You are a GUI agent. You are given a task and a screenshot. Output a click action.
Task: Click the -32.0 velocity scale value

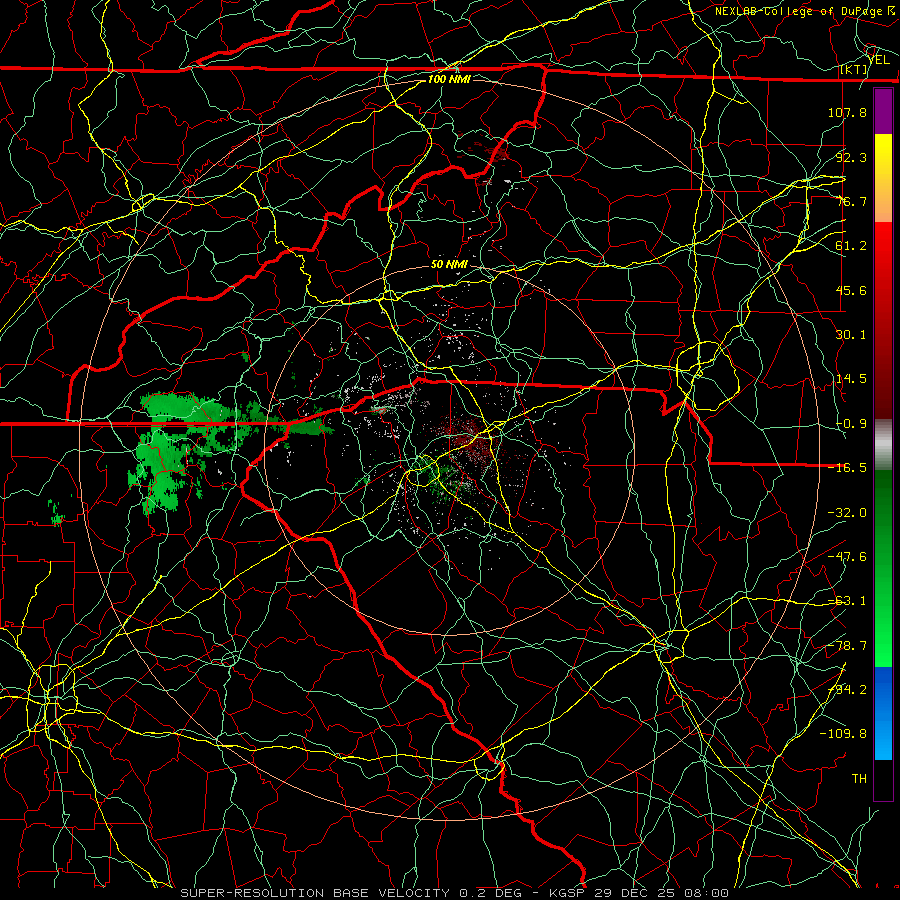click(847, 513)
